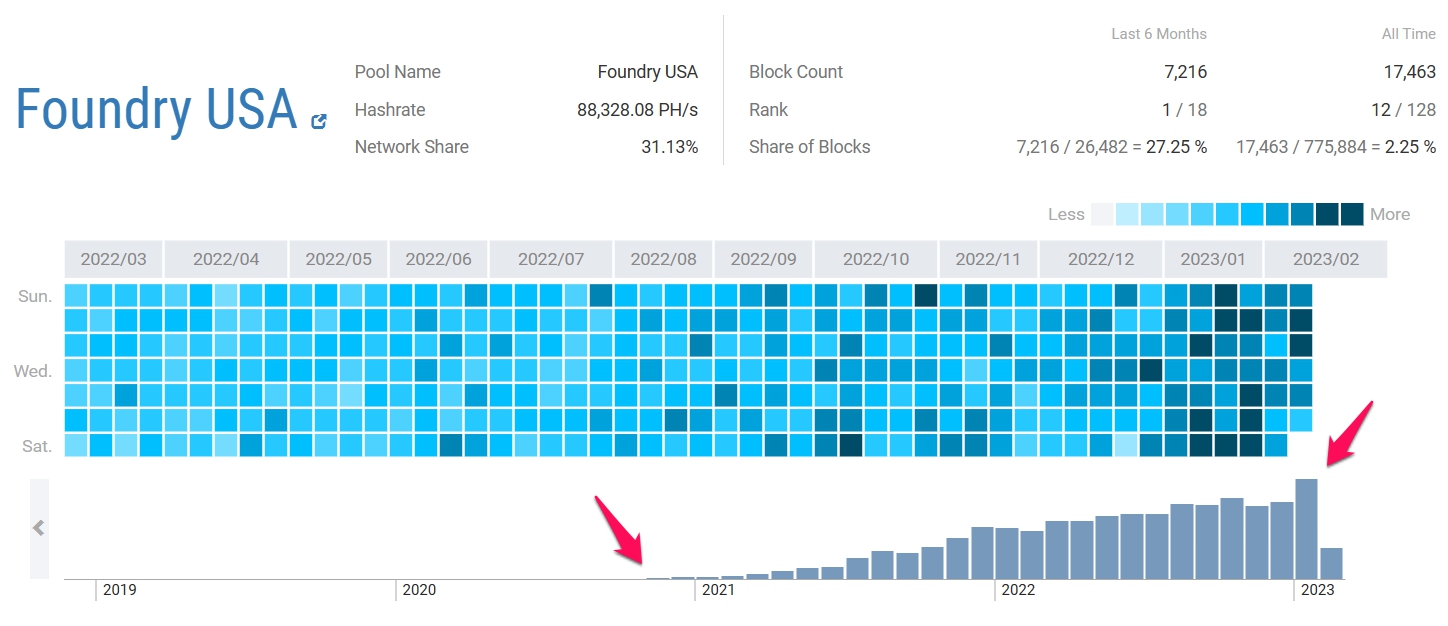
Task: Select the 2022/07 month tab
Action: [551, 259]
